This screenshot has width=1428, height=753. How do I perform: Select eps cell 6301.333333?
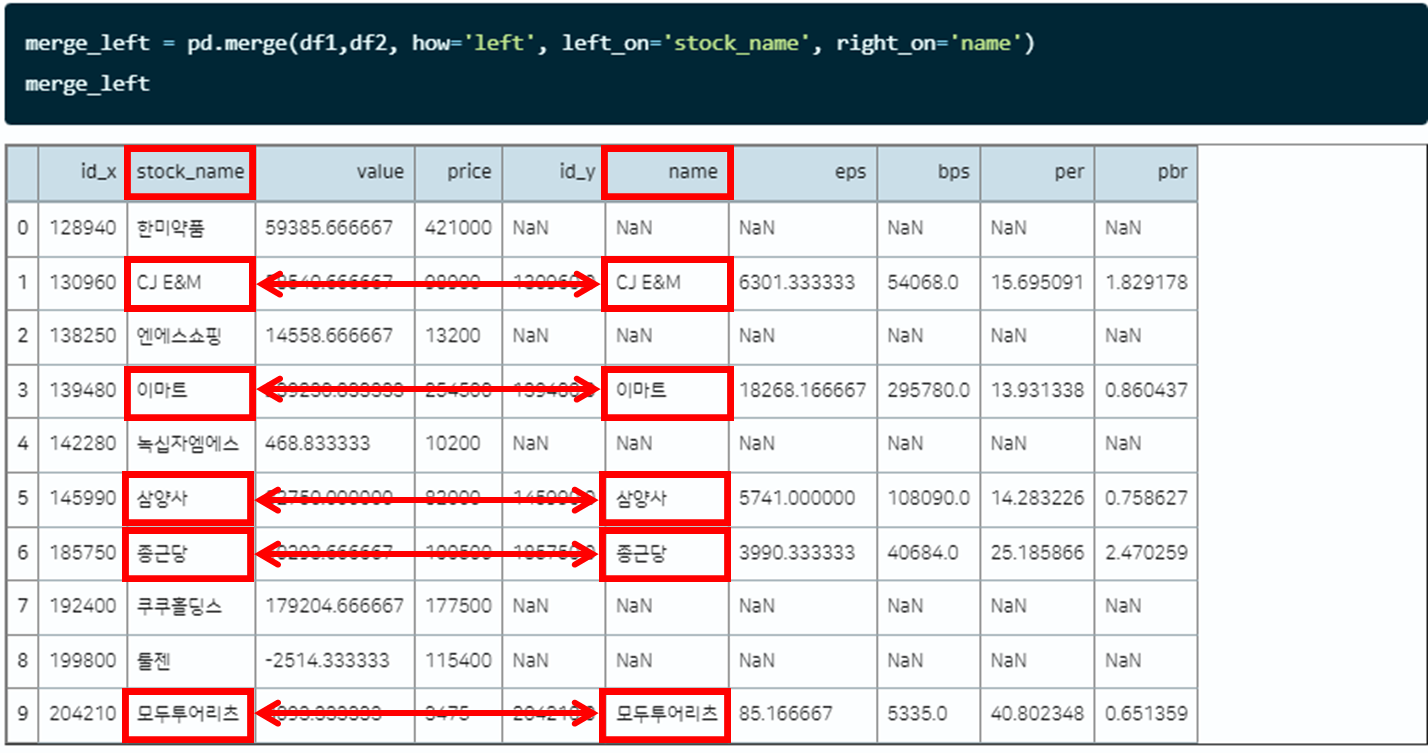pos(804,282)
